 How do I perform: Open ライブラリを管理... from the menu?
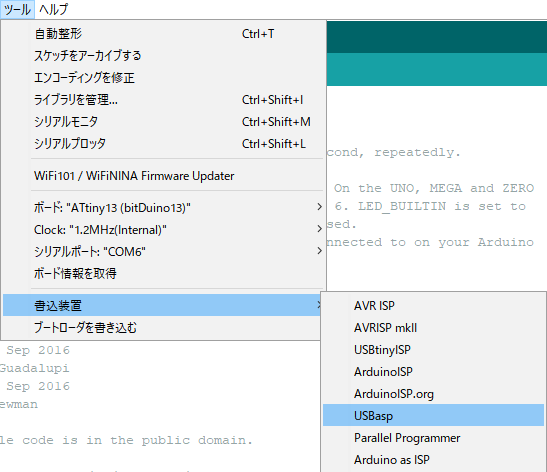(164, 100)
